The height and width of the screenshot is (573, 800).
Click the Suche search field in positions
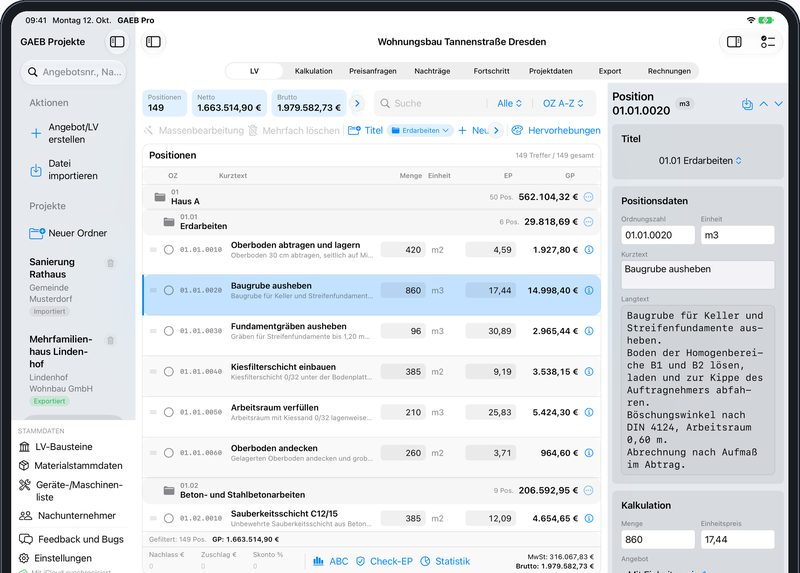click(431, 103)
